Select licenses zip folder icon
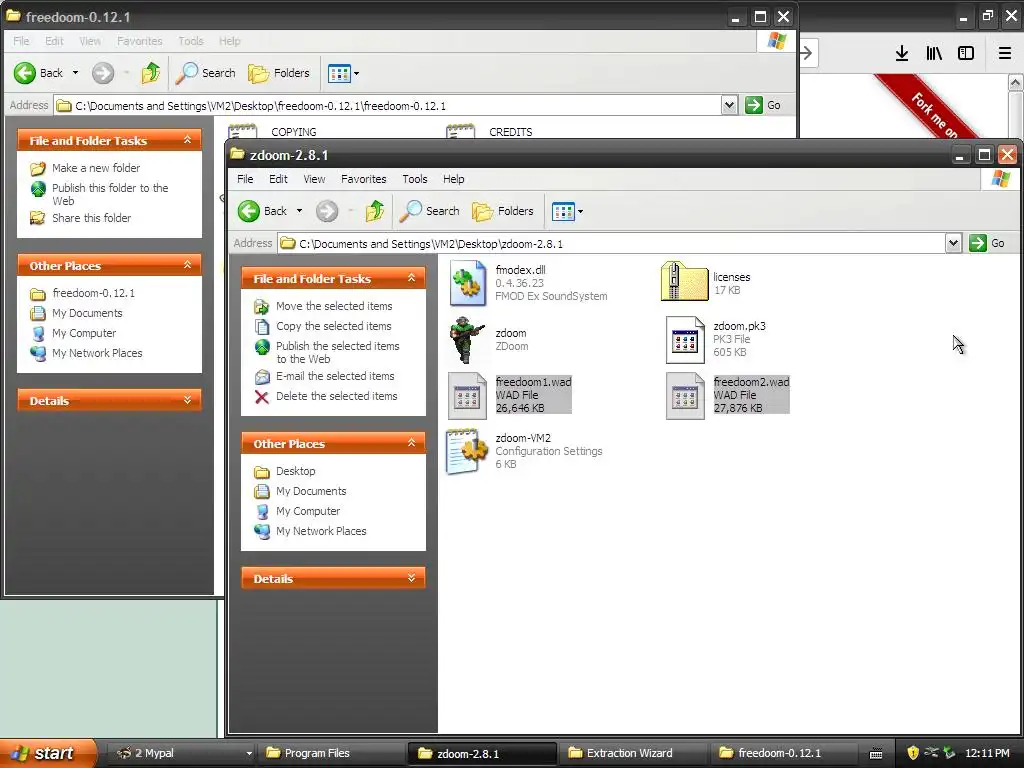 tap(684, 281)
